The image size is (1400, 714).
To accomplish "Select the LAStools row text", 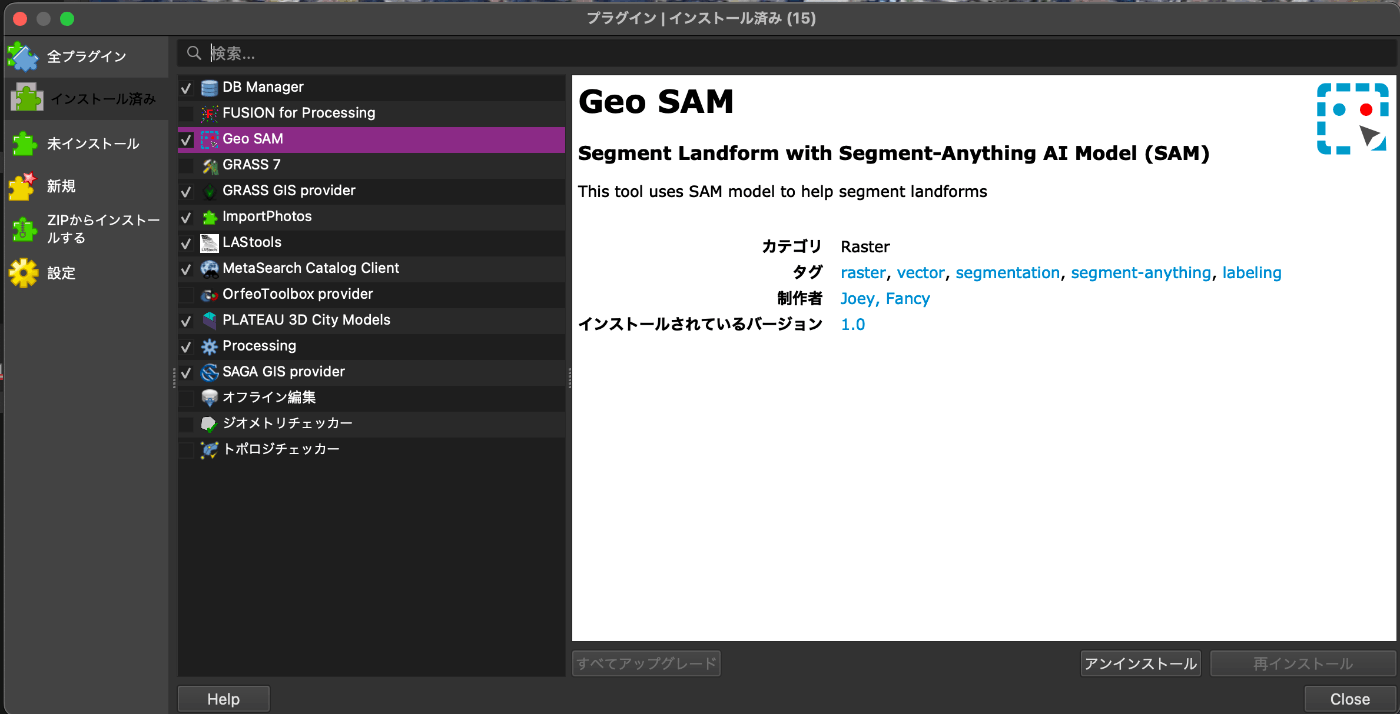I will tap(252, 243).
